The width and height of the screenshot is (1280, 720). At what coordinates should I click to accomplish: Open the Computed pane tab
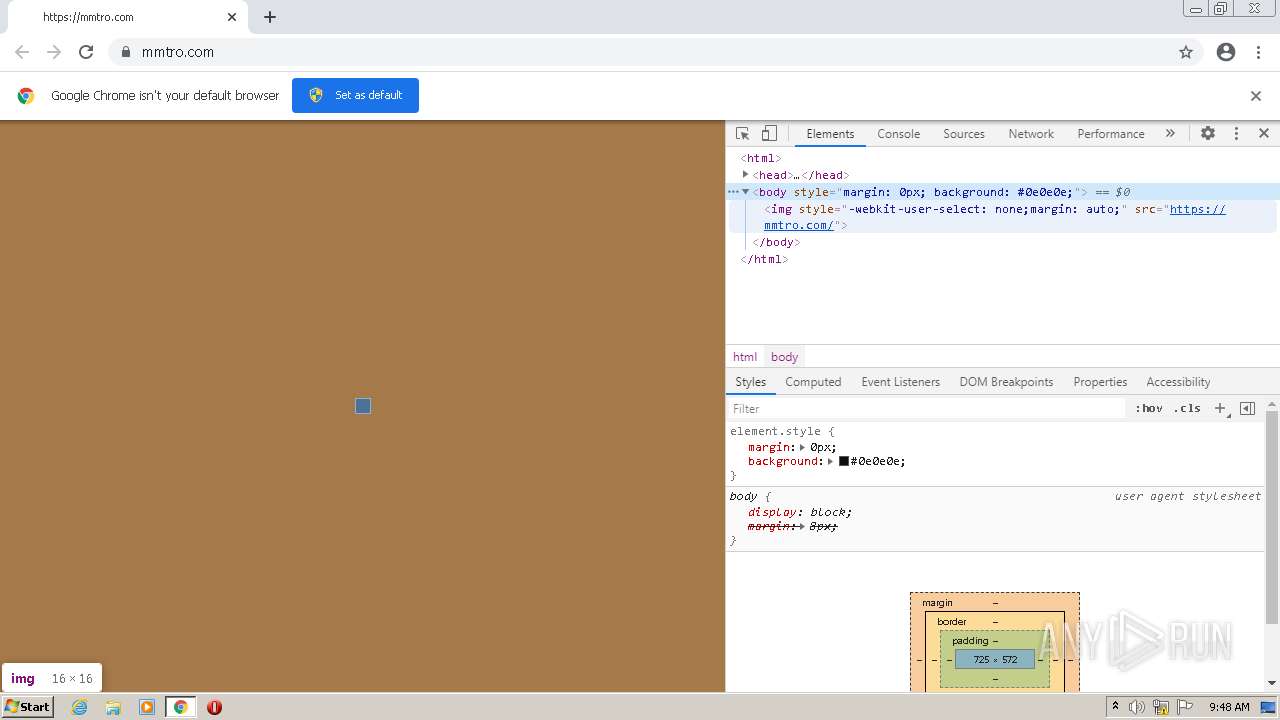pos(813,382)
